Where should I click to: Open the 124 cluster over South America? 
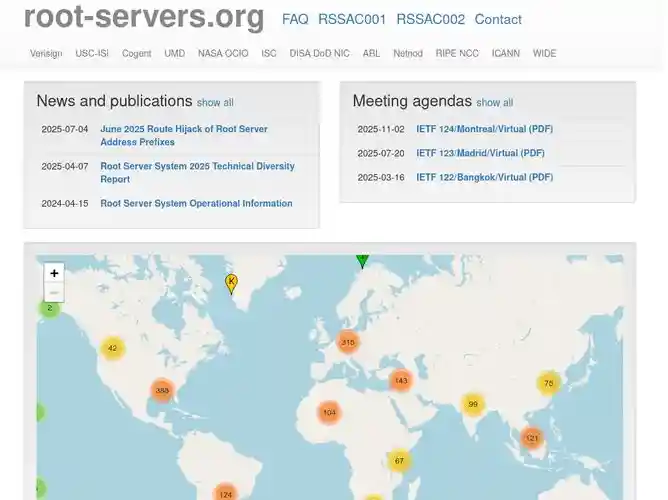(225, 494)
